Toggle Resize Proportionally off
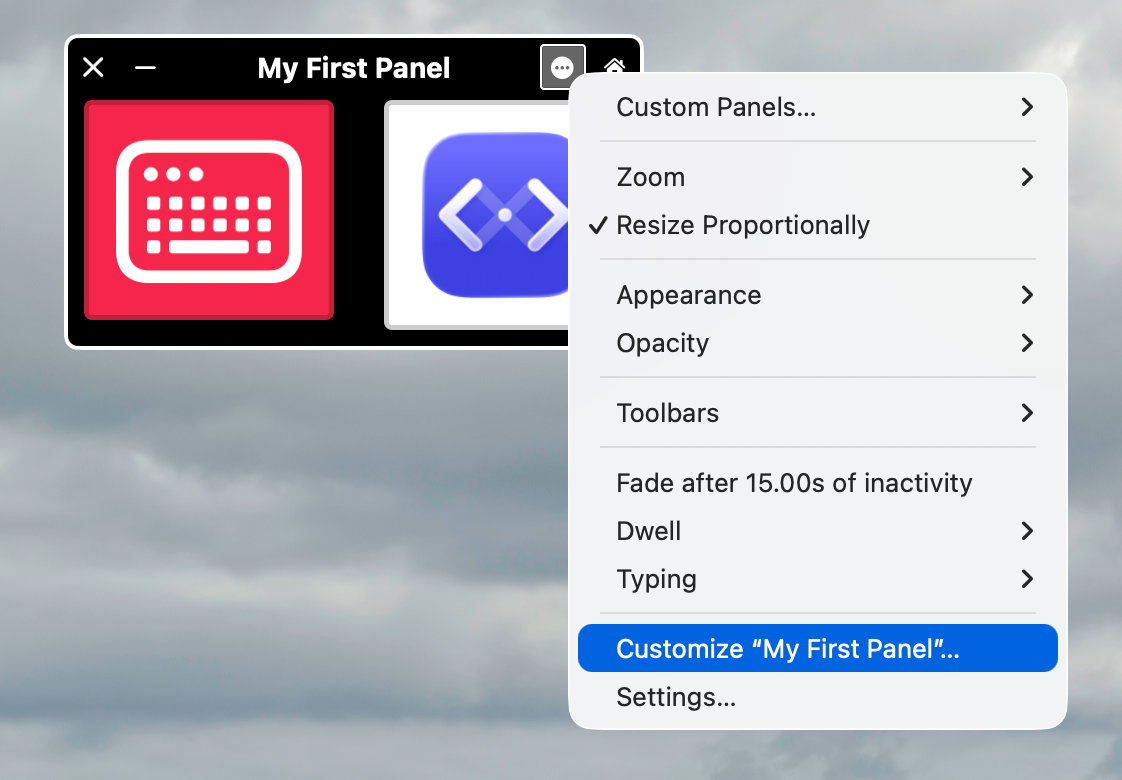The width and height of the screenshot is (1122, 780). tap(743, 225)
